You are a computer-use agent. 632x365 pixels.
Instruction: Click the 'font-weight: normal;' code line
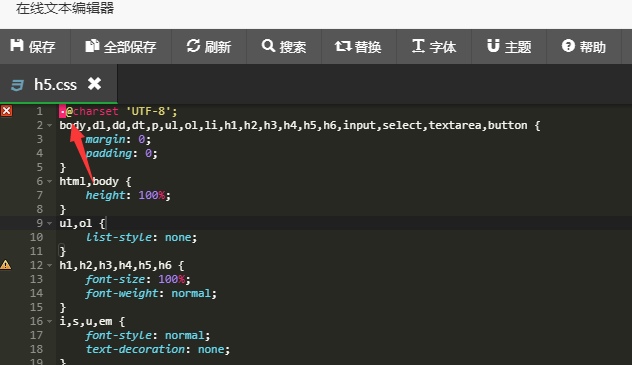(x=151, y=293)
